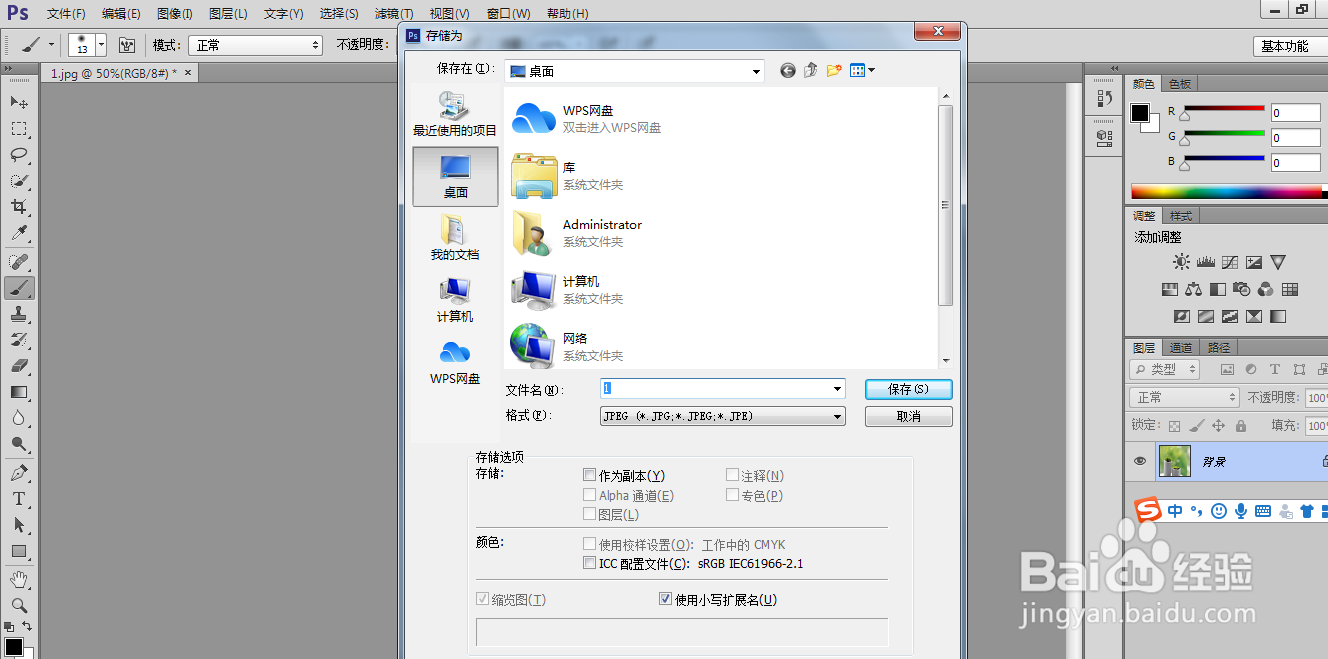Open the 格式 dropdown showing JPEG
Image resolution: width=1328 pixels, height=659 pixels.
point(722,415)
